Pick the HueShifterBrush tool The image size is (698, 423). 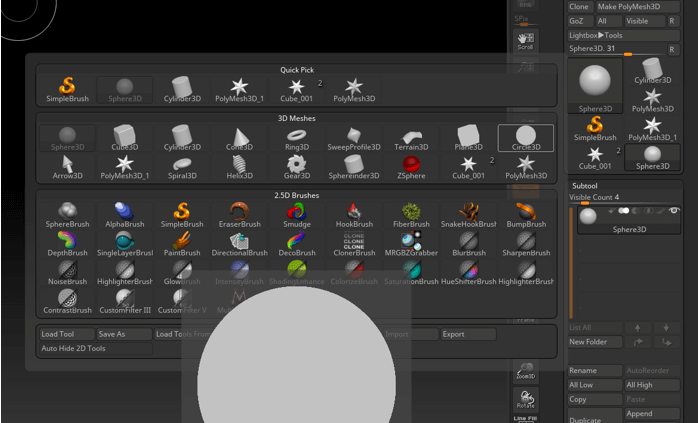click(x=469, y=273)
